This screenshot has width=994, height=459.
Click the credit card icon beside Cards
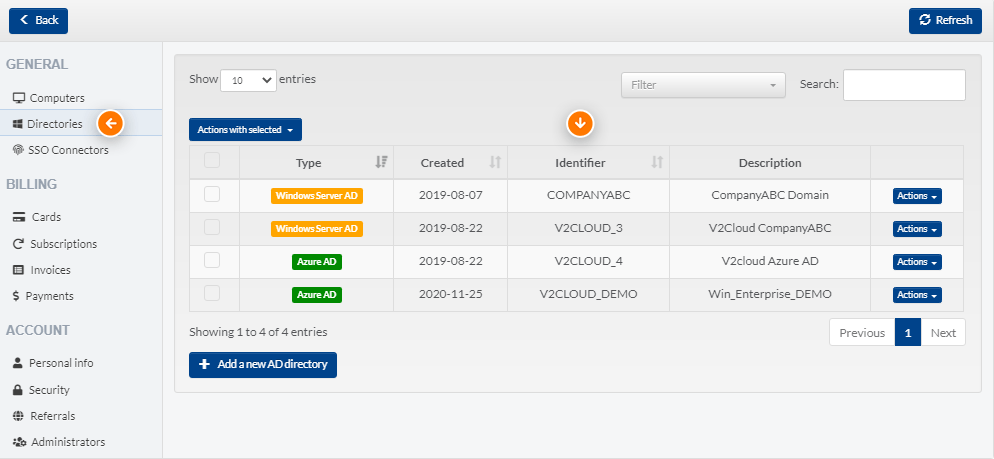19,217
